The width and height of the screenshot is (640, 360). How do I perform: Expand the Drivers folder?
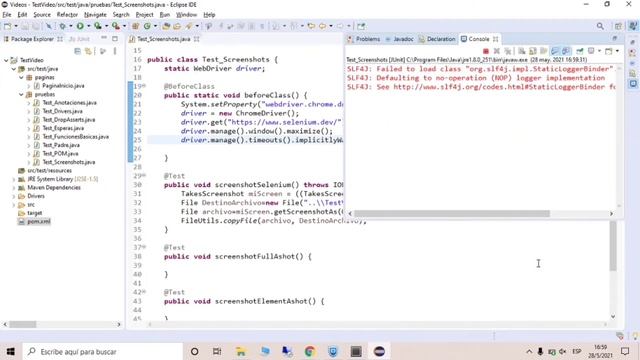[x=13, y=196]
